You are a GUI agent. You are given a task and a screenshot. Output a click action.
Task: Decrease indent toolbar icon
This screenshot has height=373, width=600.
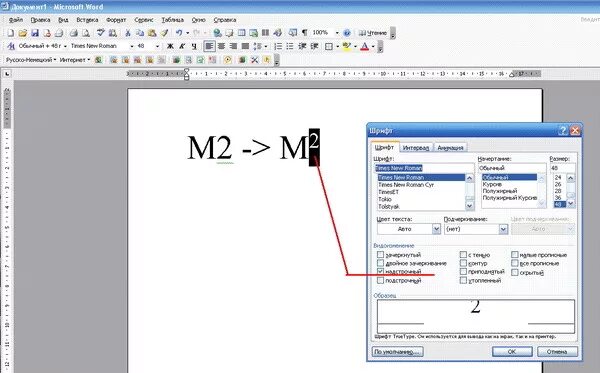coord(302,46)
